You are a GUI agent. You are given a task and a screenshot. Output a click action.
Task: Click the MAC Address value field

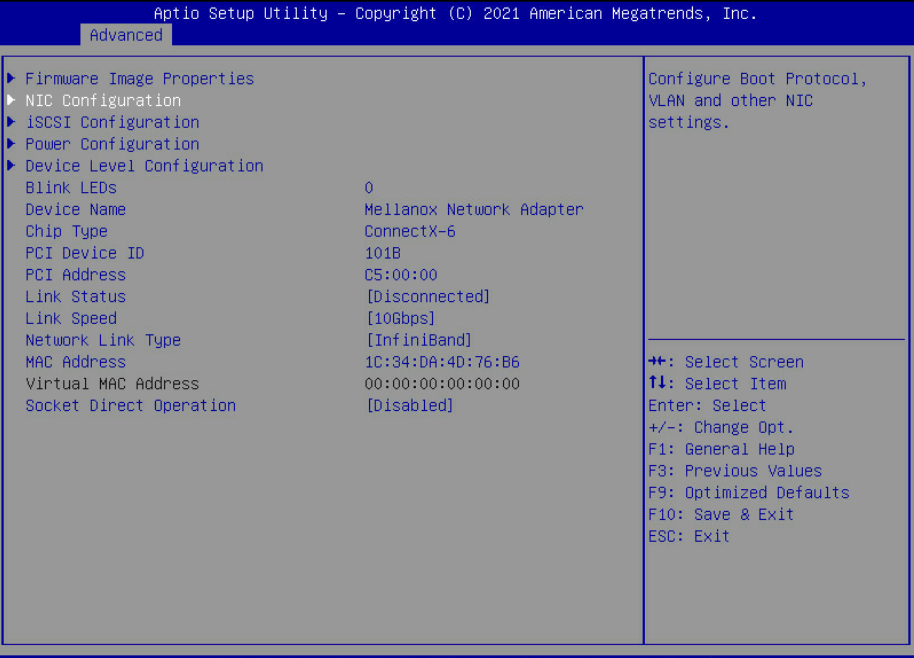click(x=442, y=362)
